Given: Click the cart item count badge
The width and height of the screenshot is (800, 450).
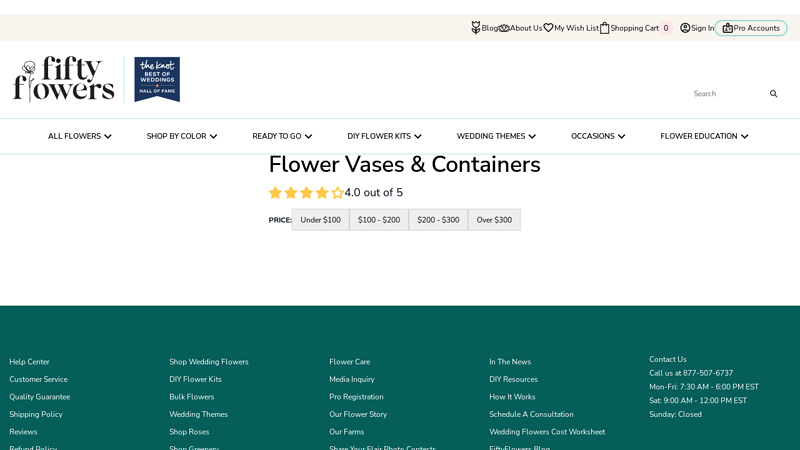Looking at the screenshot, I should pos(666,28).
